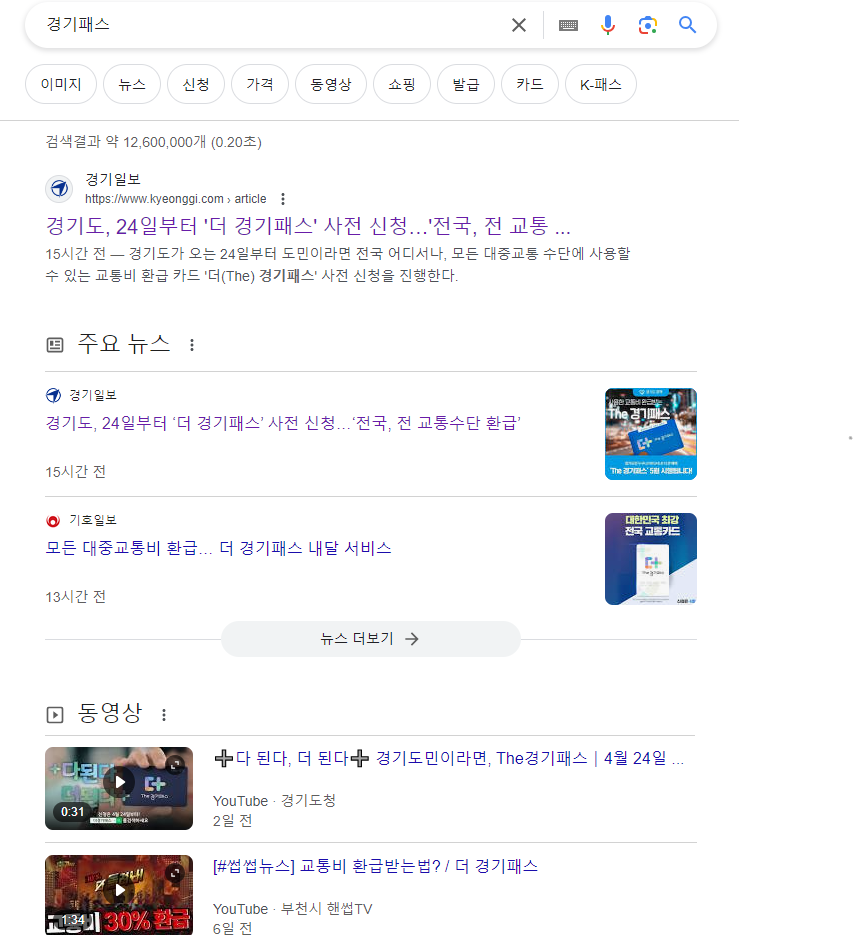Open the three-dot menu on the first result
This screenshot has width=854, height=935.
coord(283,198)
